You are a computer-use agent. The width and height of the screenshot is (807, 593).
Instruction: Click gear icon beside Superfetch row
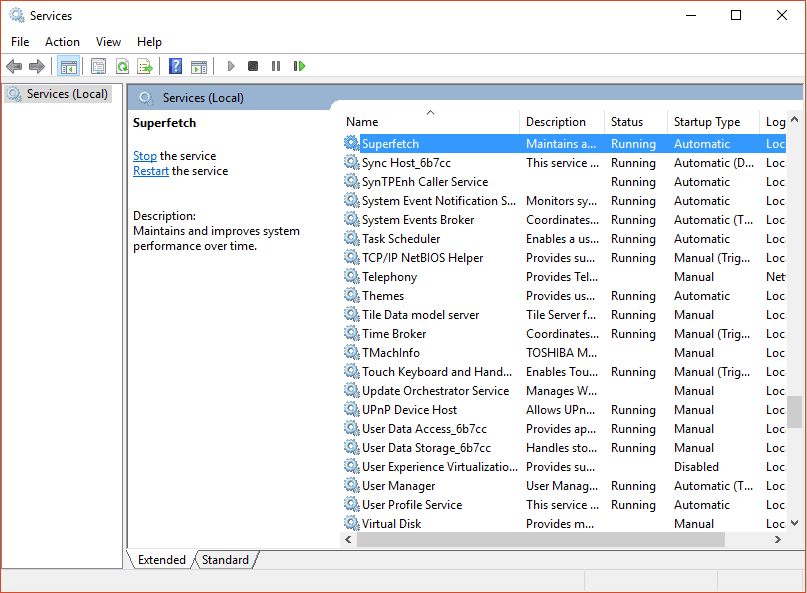352,143
